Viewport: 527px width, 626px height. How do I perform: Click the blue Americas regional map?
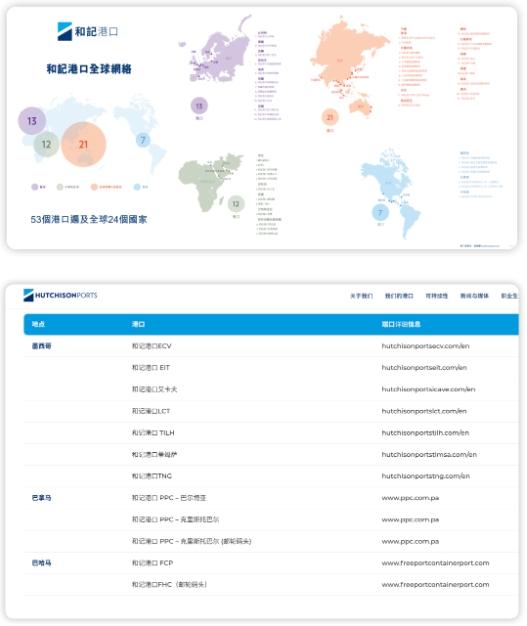(391, 192)
